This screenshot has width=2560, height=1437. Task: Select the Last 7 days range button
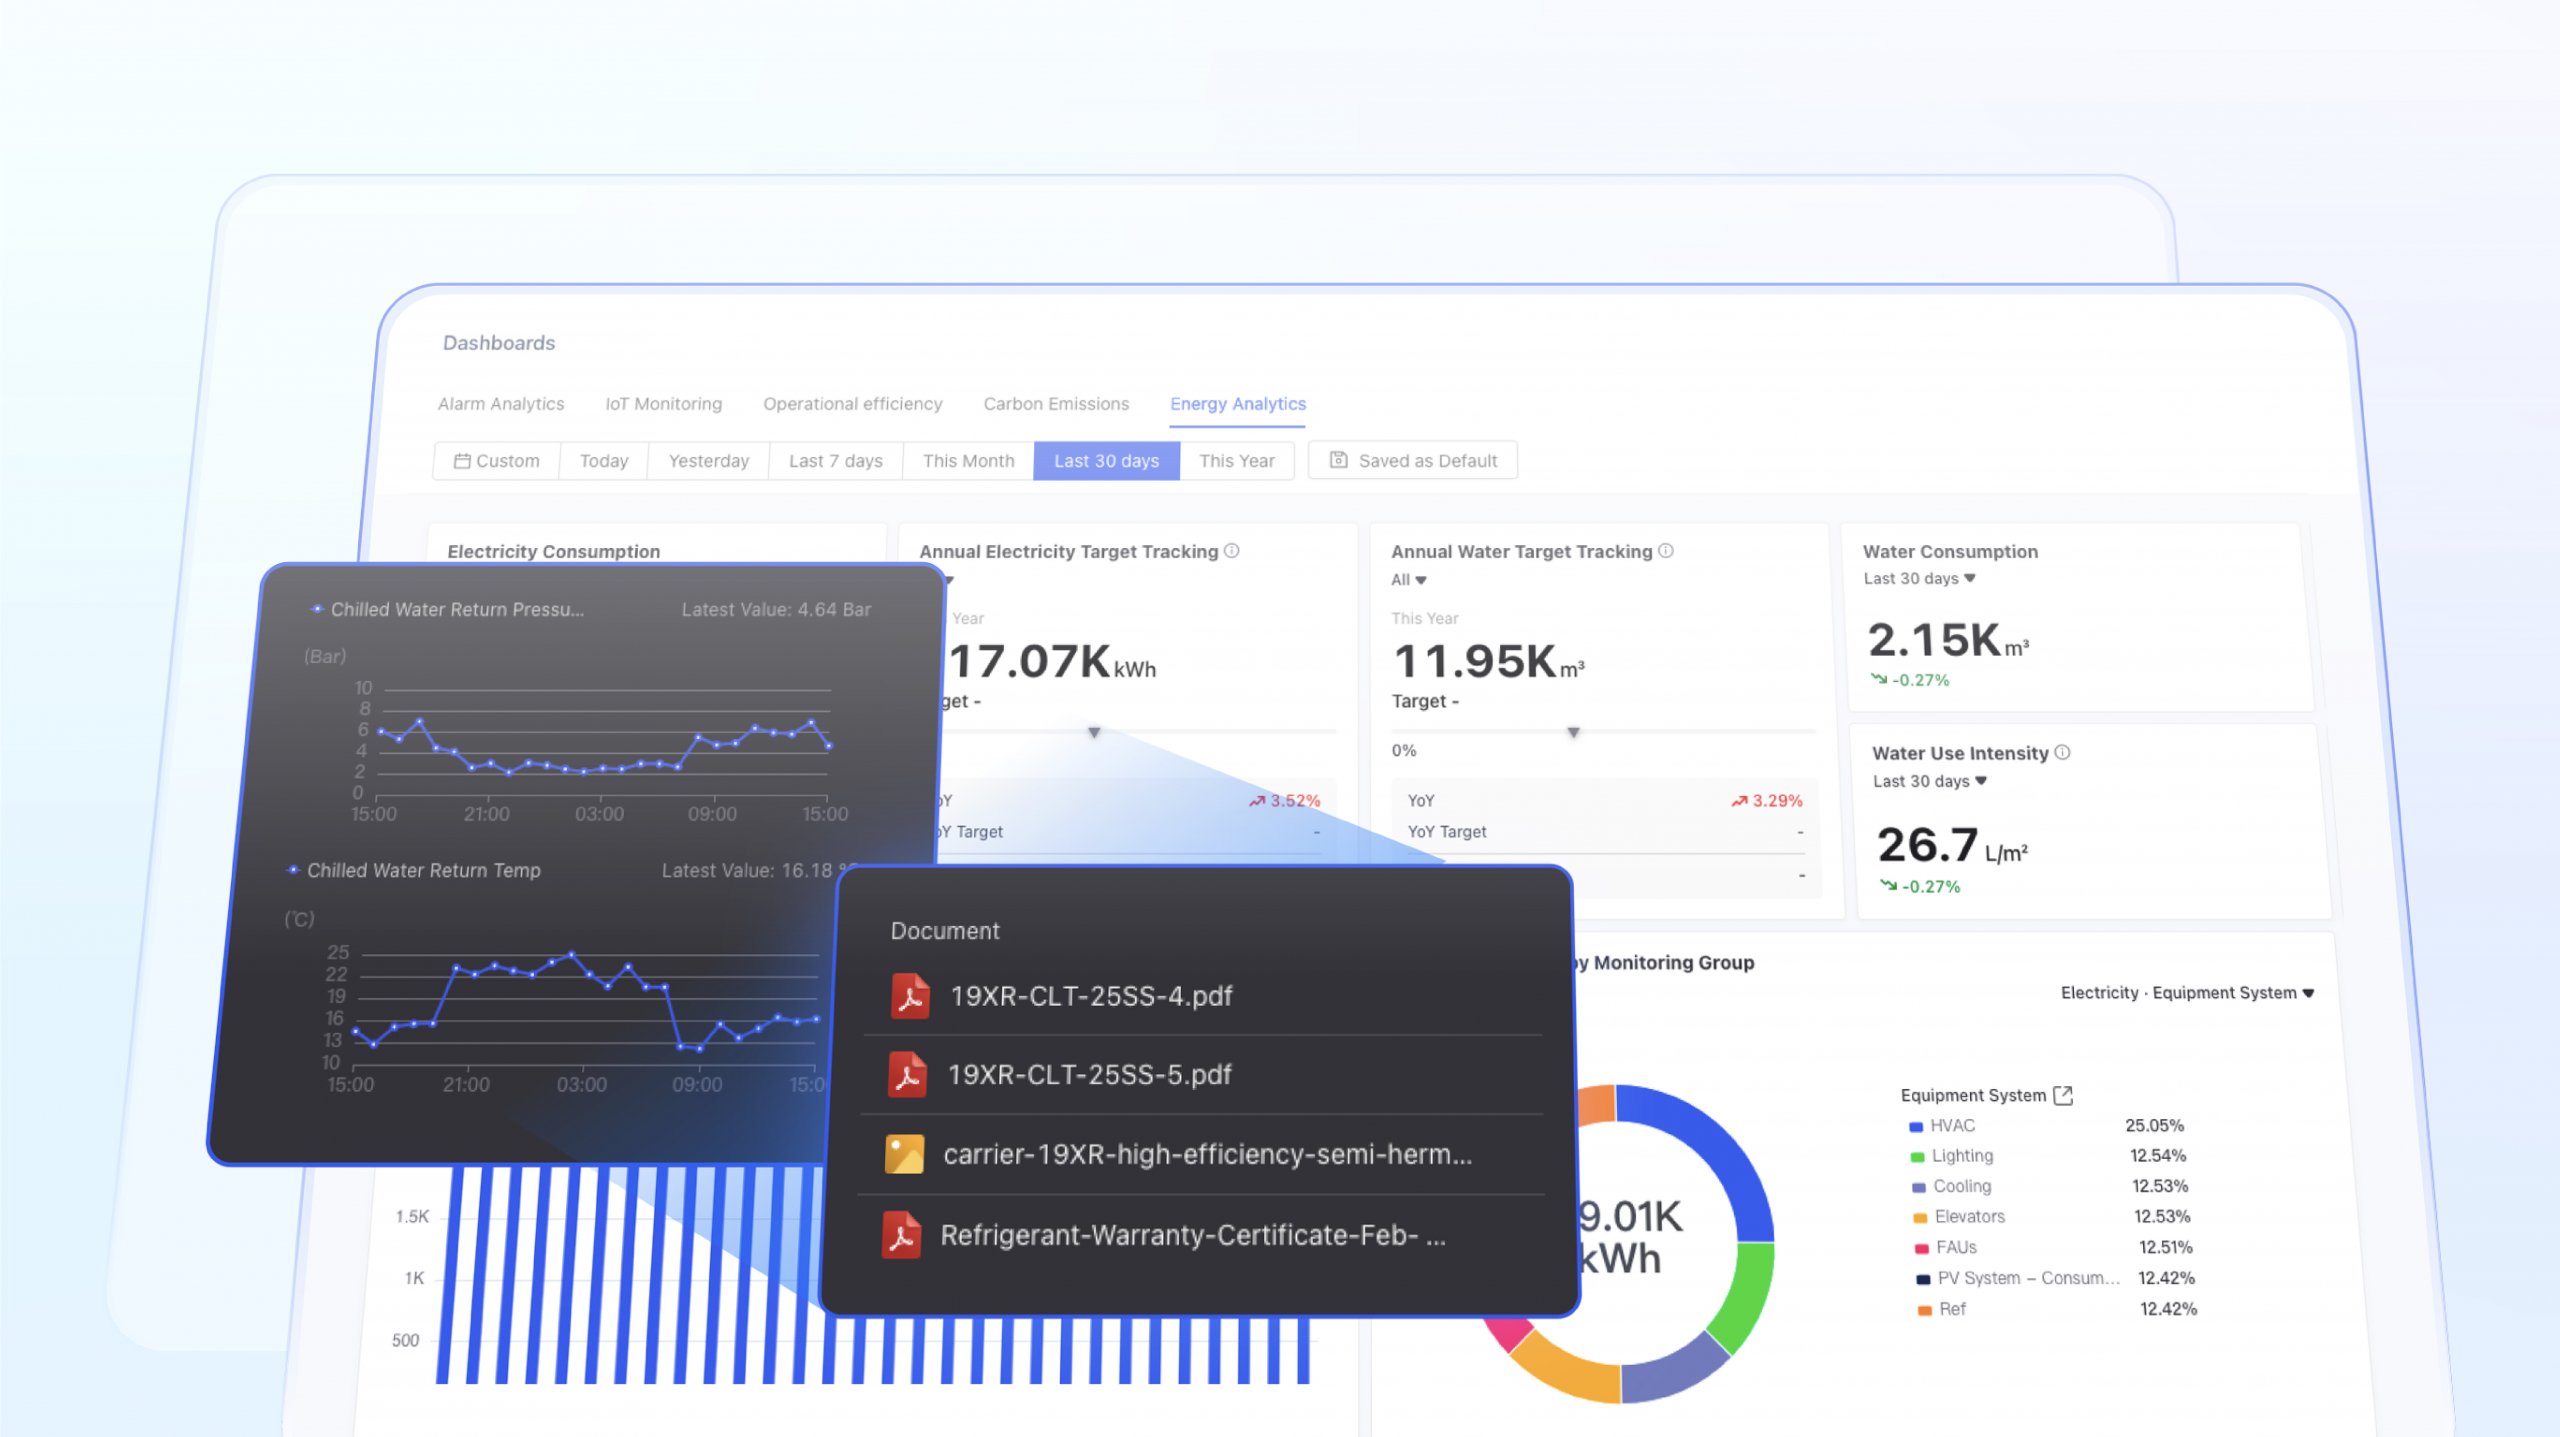(x=836, y=461)
